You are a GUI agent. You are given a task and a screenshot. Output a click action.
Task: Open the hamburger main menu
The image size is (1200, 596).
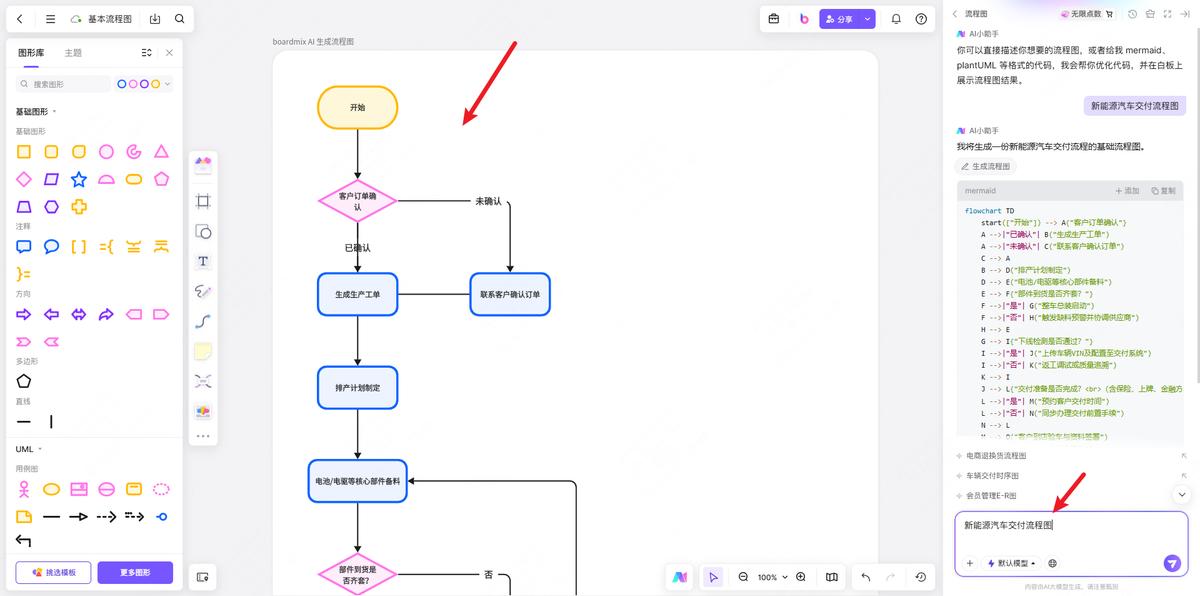[50, 19]
